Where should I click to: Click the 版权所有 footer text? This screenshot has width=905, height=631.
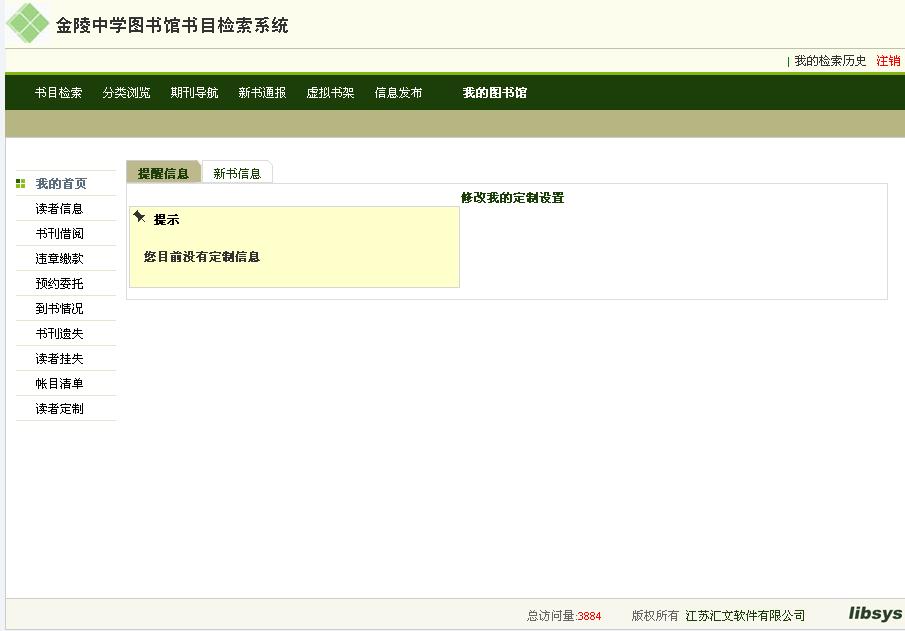pos(655,615)
